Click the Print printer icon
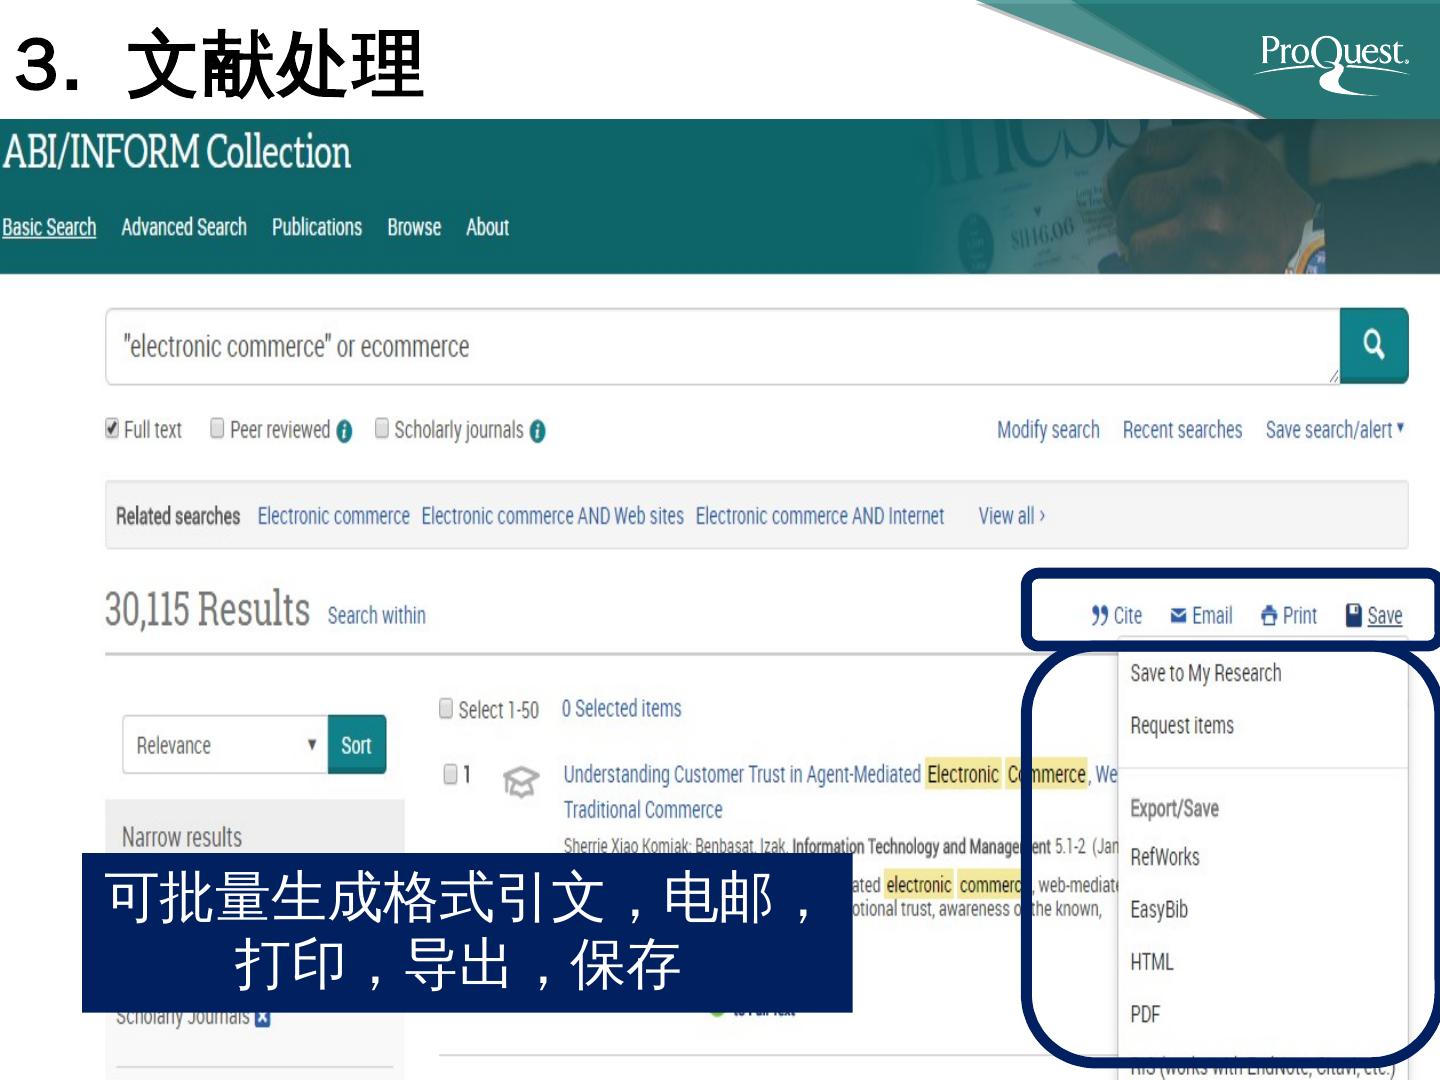This screenshot has width=1440, height=1080. click(1269, 615)
